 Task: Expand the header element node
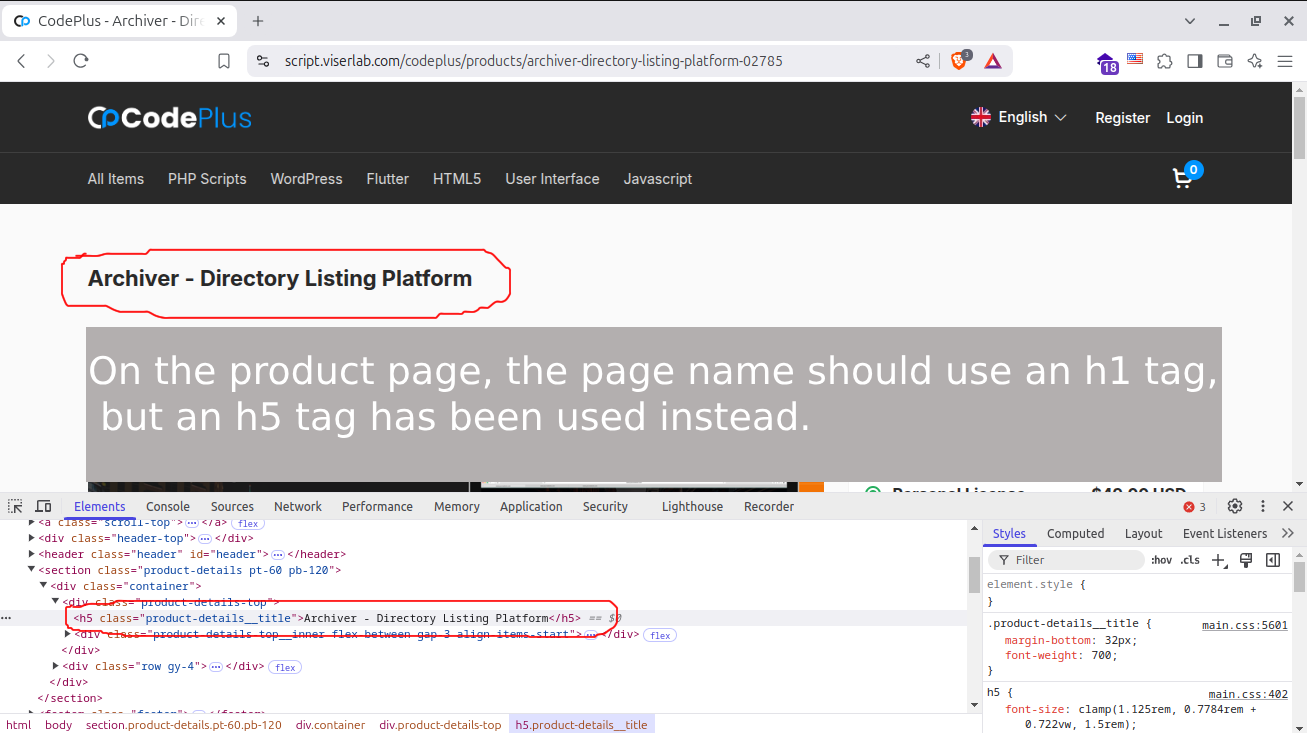click(32, 554)
